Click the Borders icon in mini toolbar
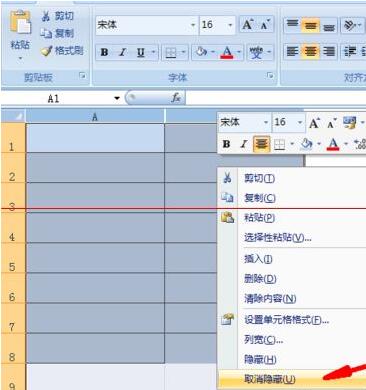366x390 pixels. pyautogui.click(x=279, y=144)
